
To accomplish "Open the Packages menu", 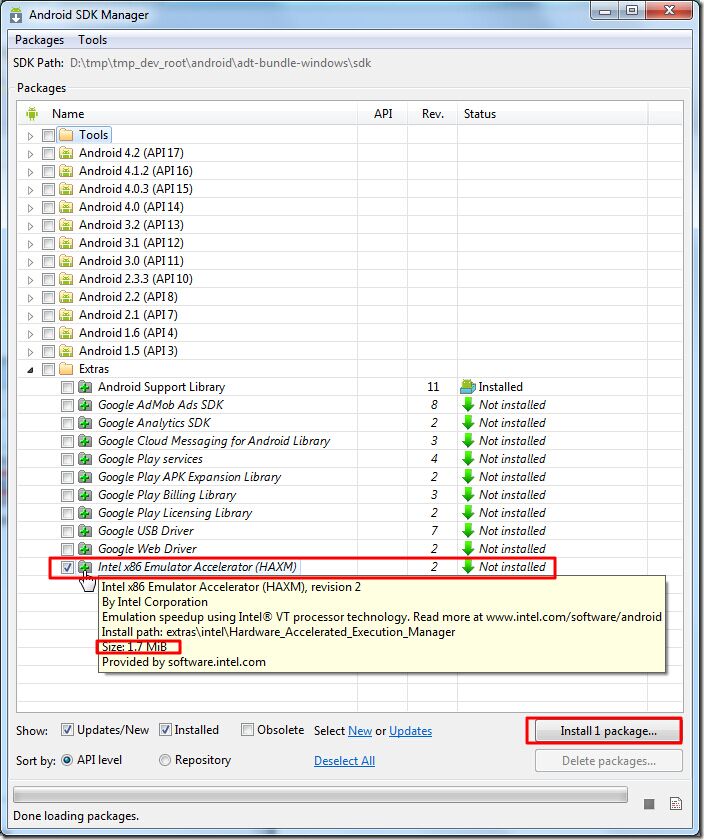I will 39,40.
